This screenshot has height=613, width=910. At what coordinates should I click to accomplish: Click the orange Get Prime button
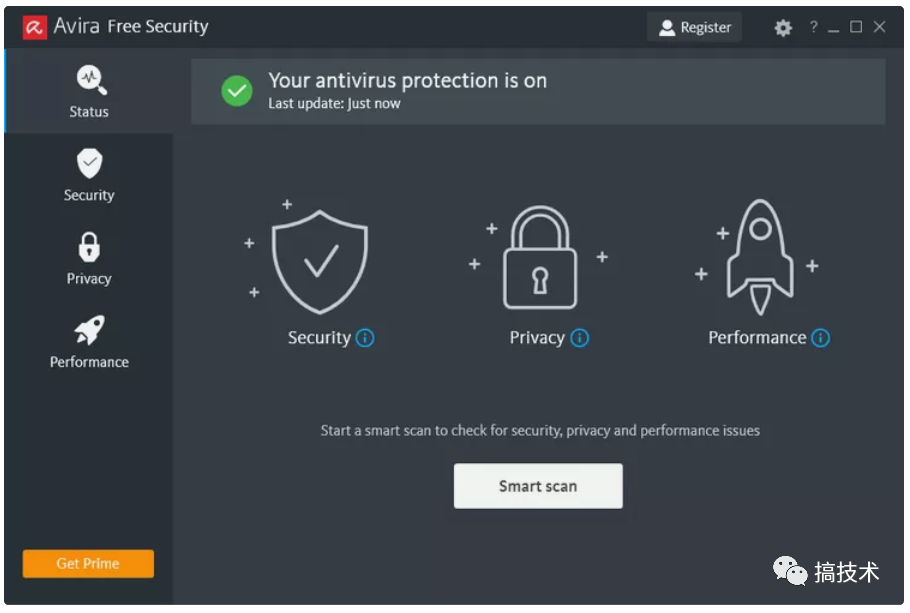click(x=88, y=563)
